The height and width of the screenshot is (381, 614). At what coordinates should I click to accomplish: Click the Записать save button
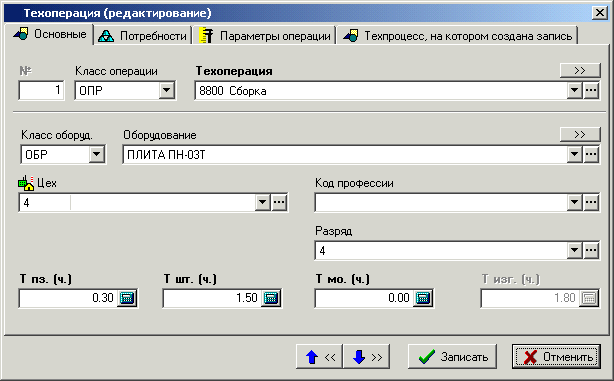click(x=452, y=357)
